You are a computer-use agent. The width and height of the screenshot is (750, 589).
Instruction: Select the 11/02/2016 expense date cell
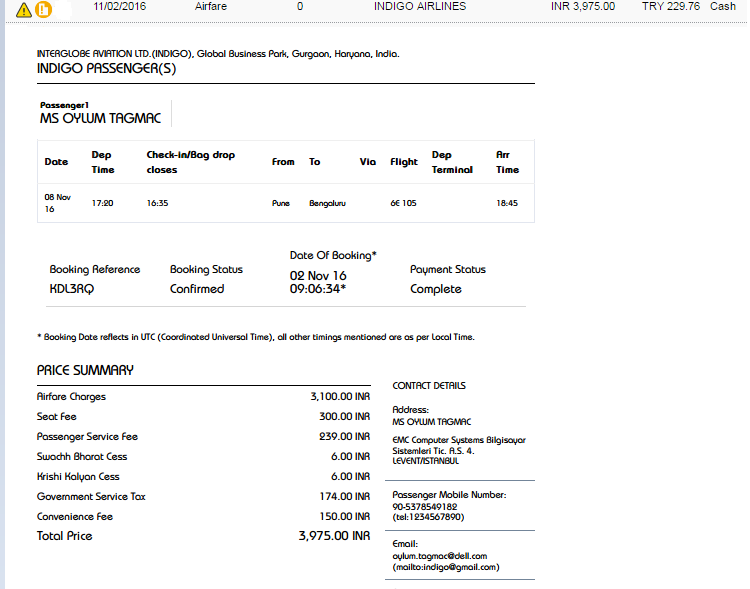tap(119, 6)
